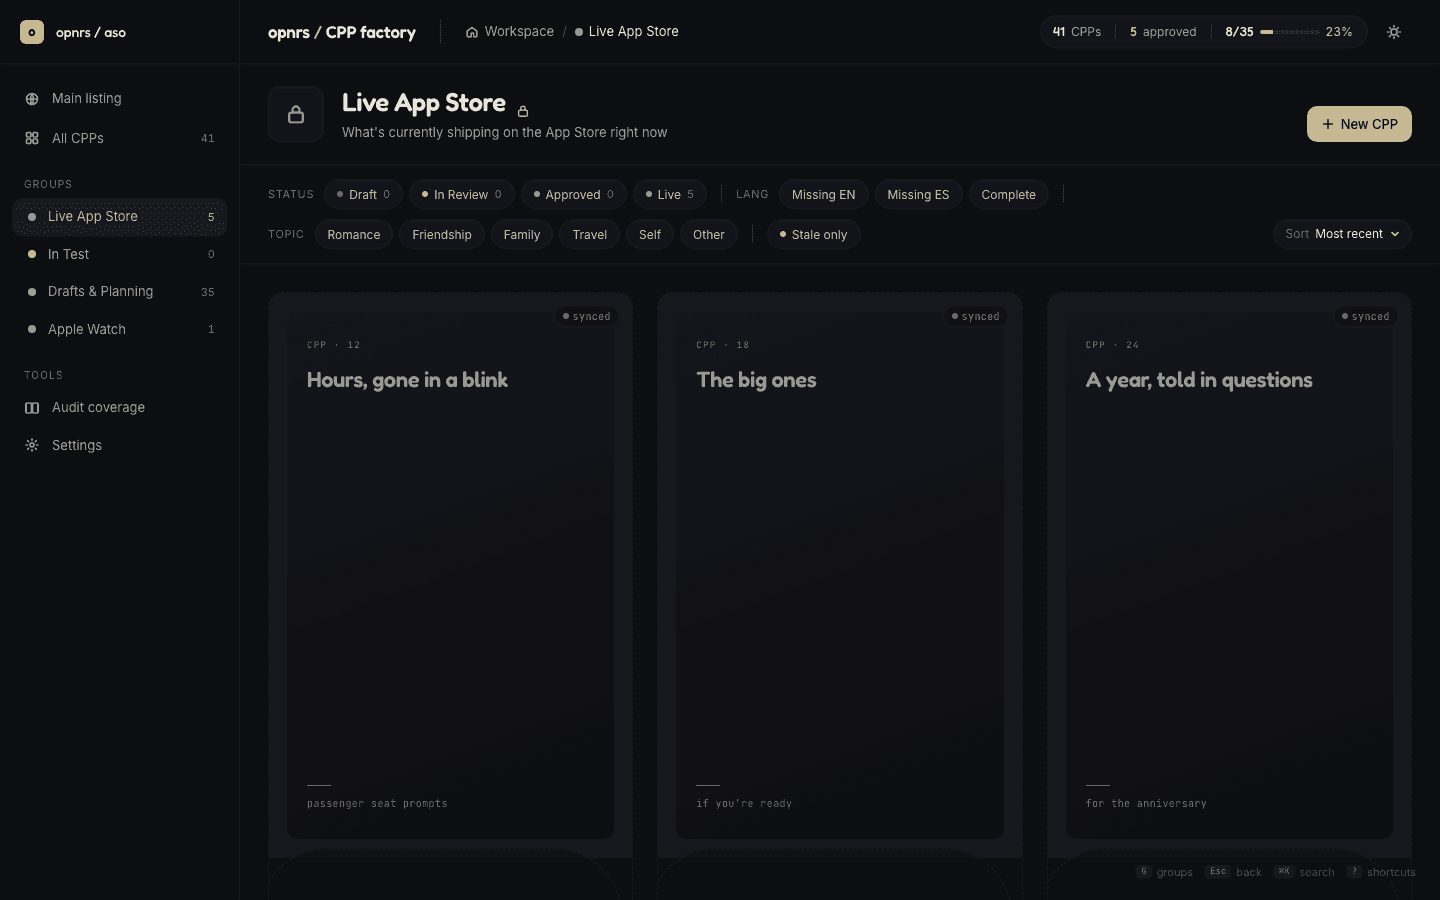
Task: Click synced badge on CPP 24 card
Action: point(1365,316)
